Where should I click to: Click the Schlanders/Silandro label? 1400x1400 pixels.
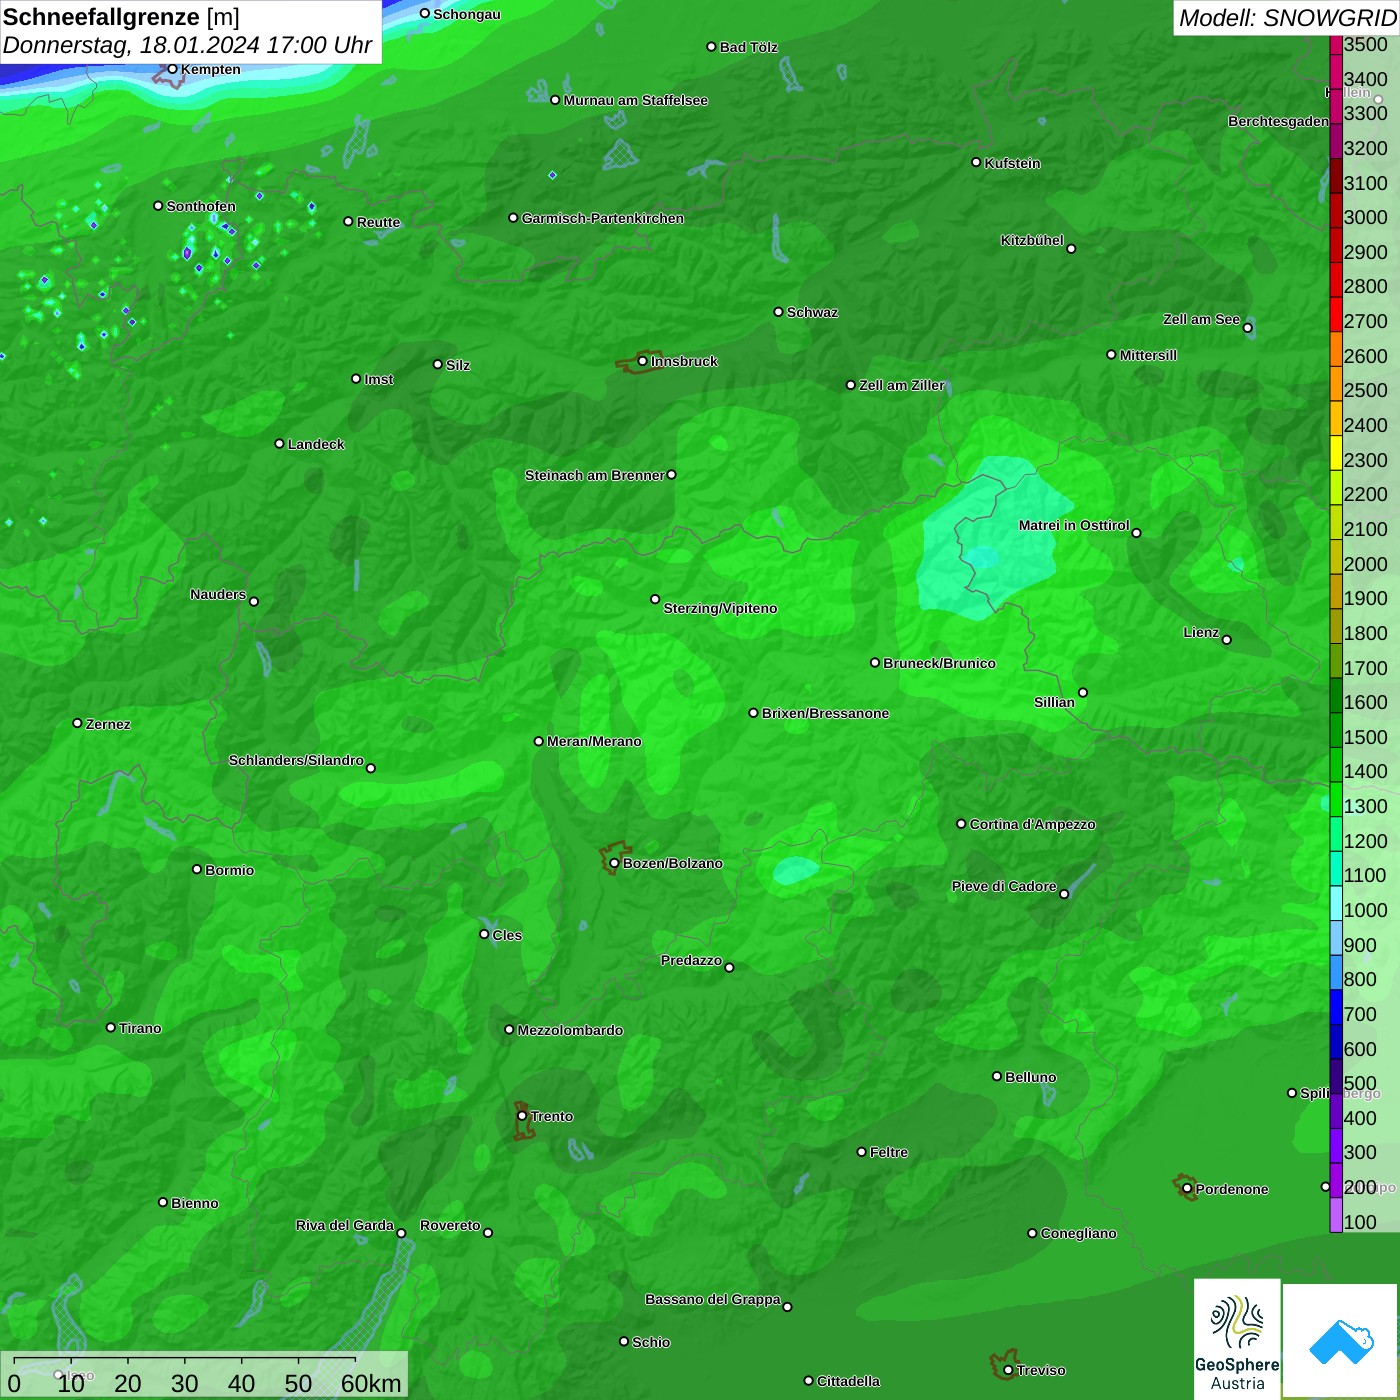tap(296, 760)
